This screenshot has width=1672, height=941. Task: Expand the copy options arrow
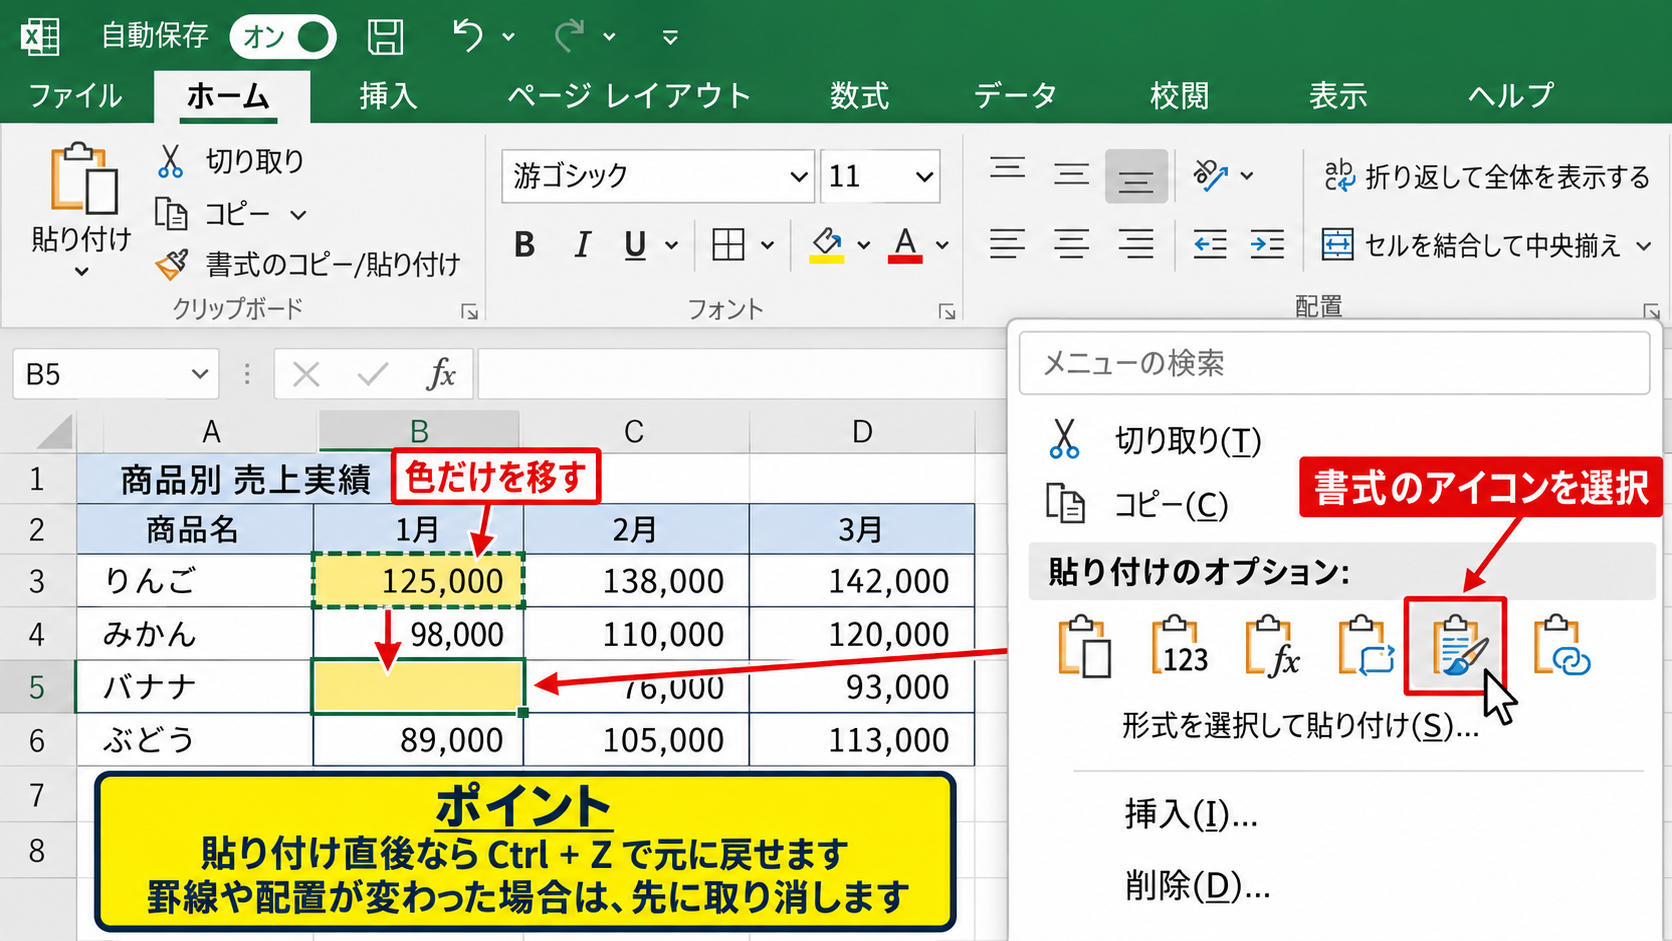tap(298, 215)
